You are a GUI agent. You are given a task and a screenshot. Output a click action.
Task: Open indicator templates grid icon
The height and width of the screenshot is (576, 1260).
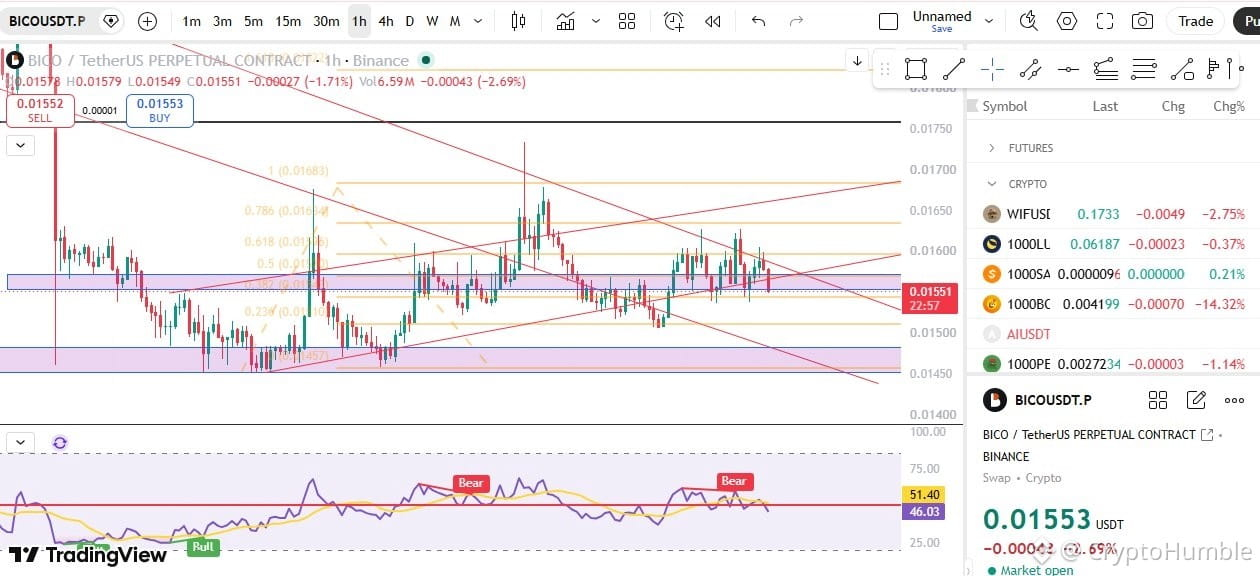tap(627, 21)
